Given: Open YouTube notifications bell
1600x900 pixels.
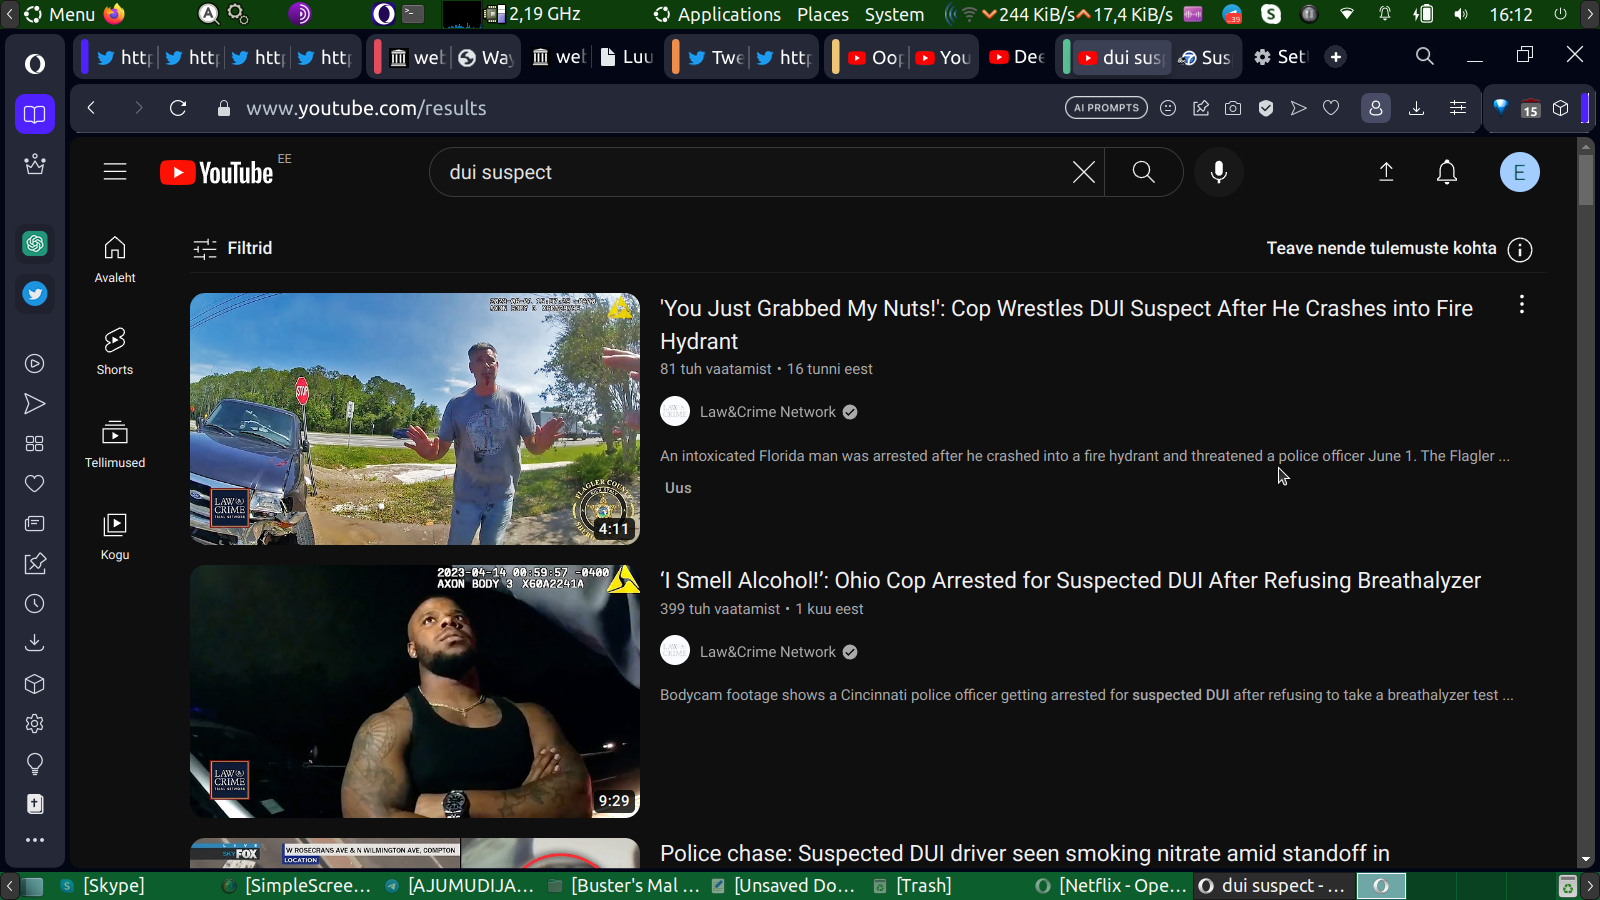Looking at the screenshot, I should [x=1447, y=172].
